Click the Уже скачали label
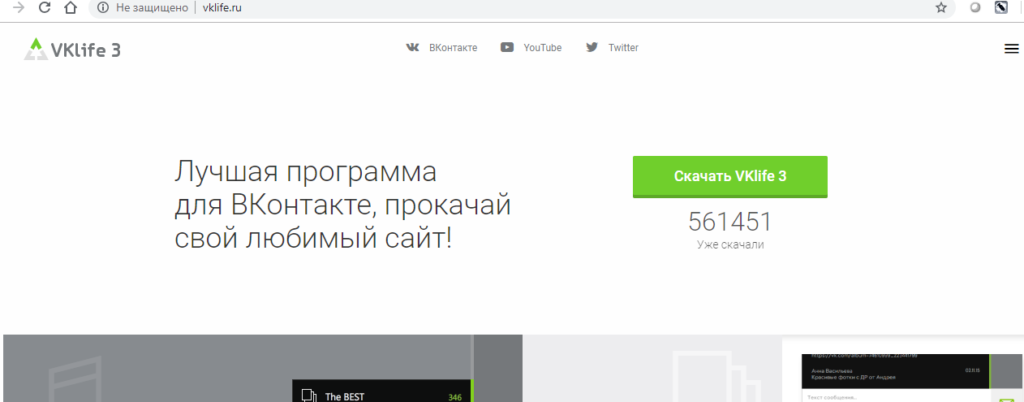 [730, 245]
